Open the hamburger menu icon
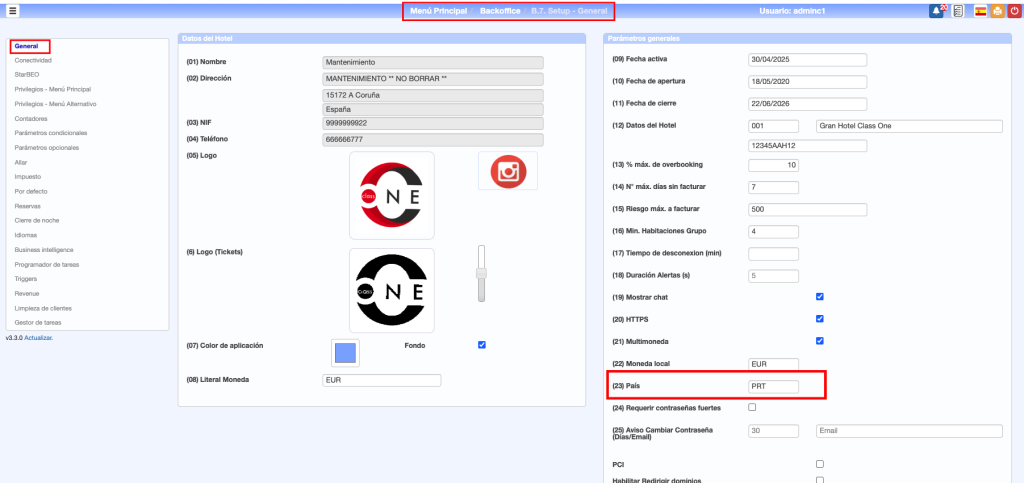This screenshot has width=1024, height=483. coord(13,11)
